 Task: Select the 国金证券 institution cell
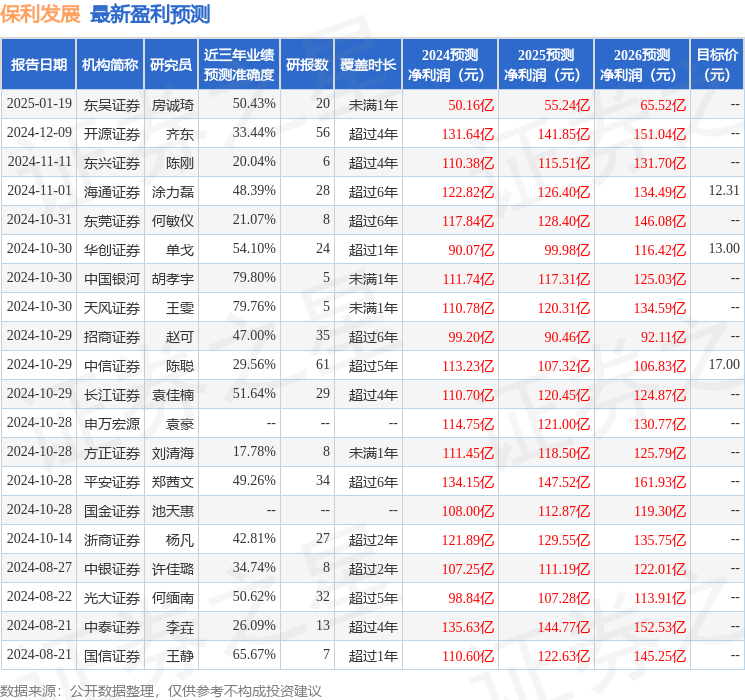tap(112, 511)
